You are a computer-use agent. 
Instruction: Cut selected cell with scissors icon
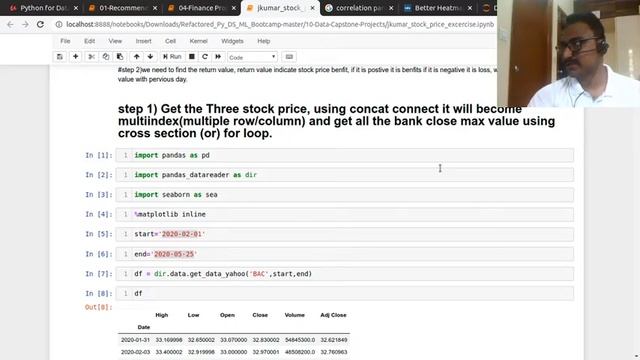tap(91, 57)
